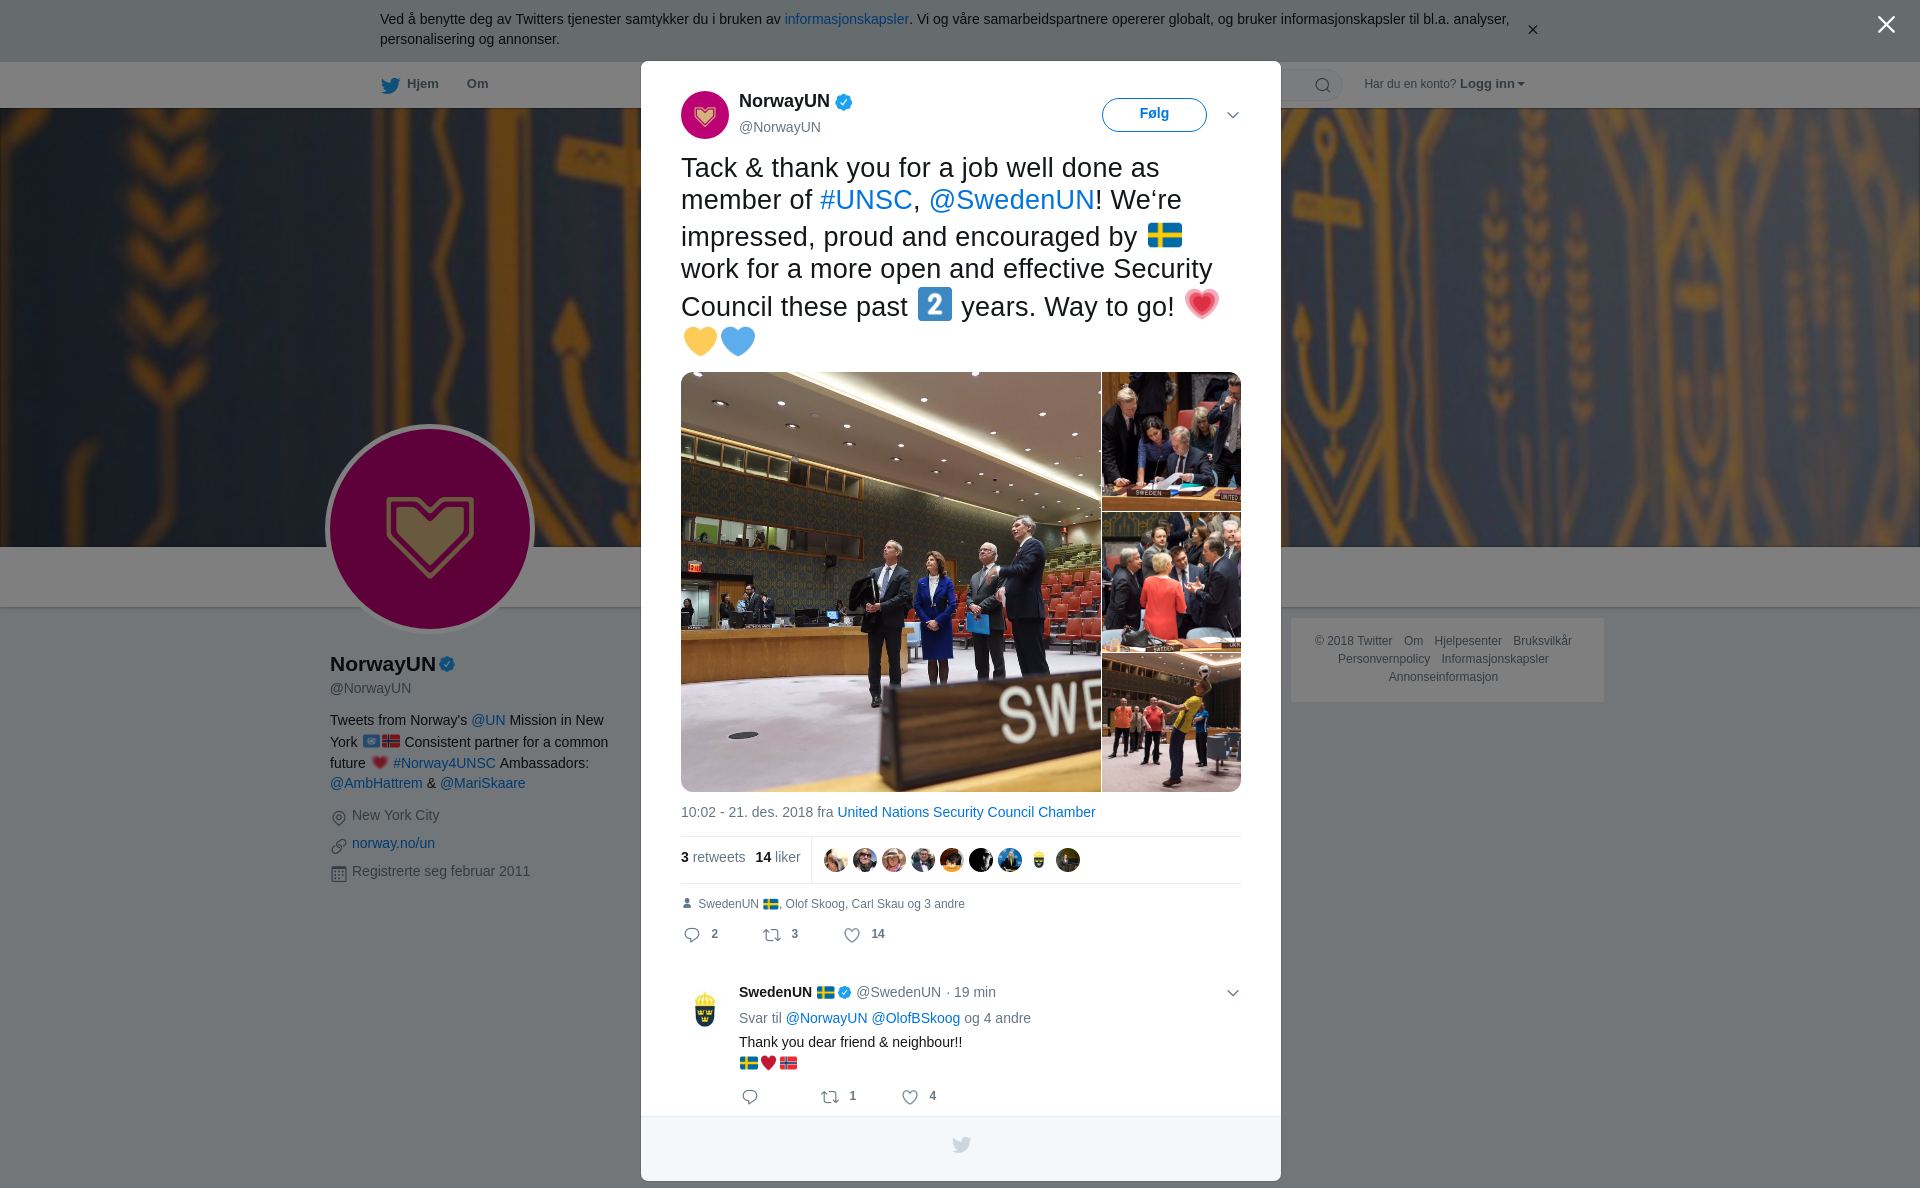Open the tweet options chevron menu
The image size is (1920, 1188).
(1233, 115)
